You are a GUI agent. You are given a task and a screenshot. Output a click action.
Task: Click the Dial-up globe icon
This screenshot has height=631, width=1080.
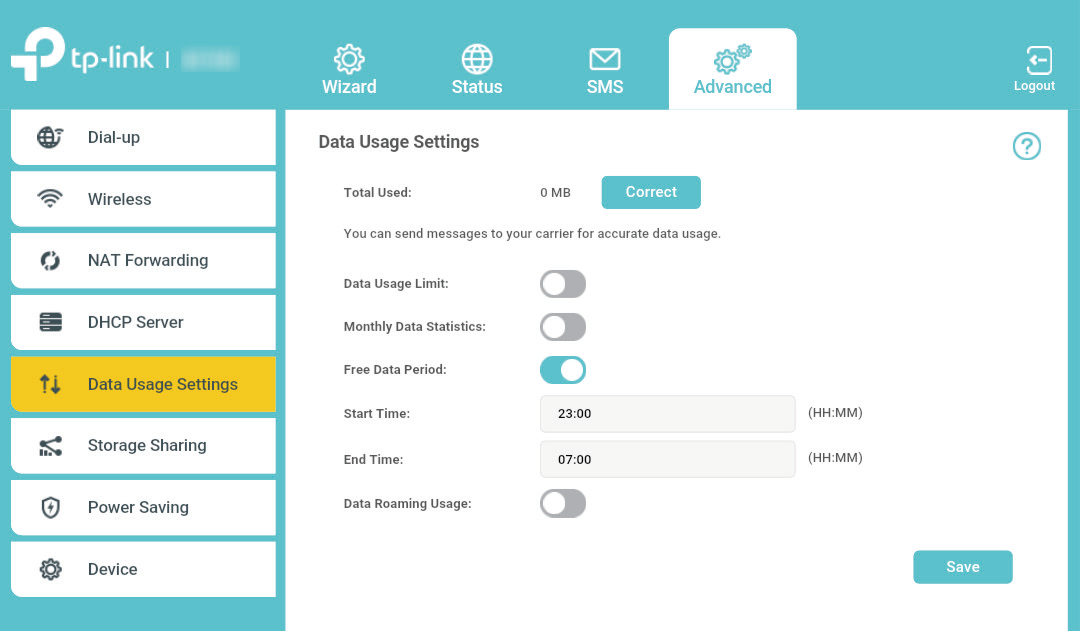(x=50, y=137)
